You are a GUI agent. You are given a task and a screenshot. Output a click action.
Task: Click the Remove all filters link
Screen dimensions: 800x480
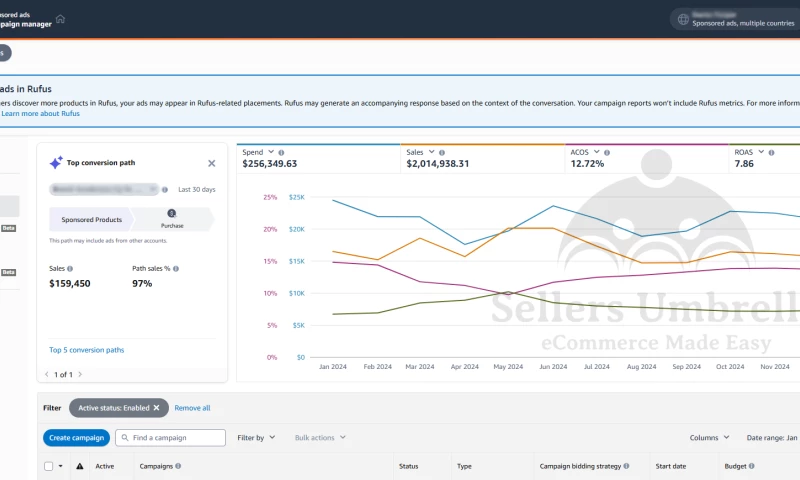(x=192, y=408)
